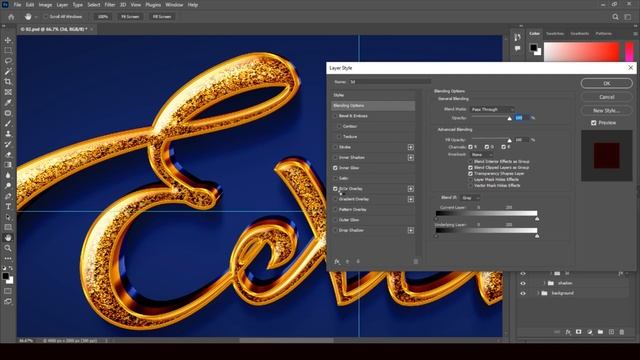Select the Zoom tool in toolbar

pyautogui.click(x=8, y=248)
